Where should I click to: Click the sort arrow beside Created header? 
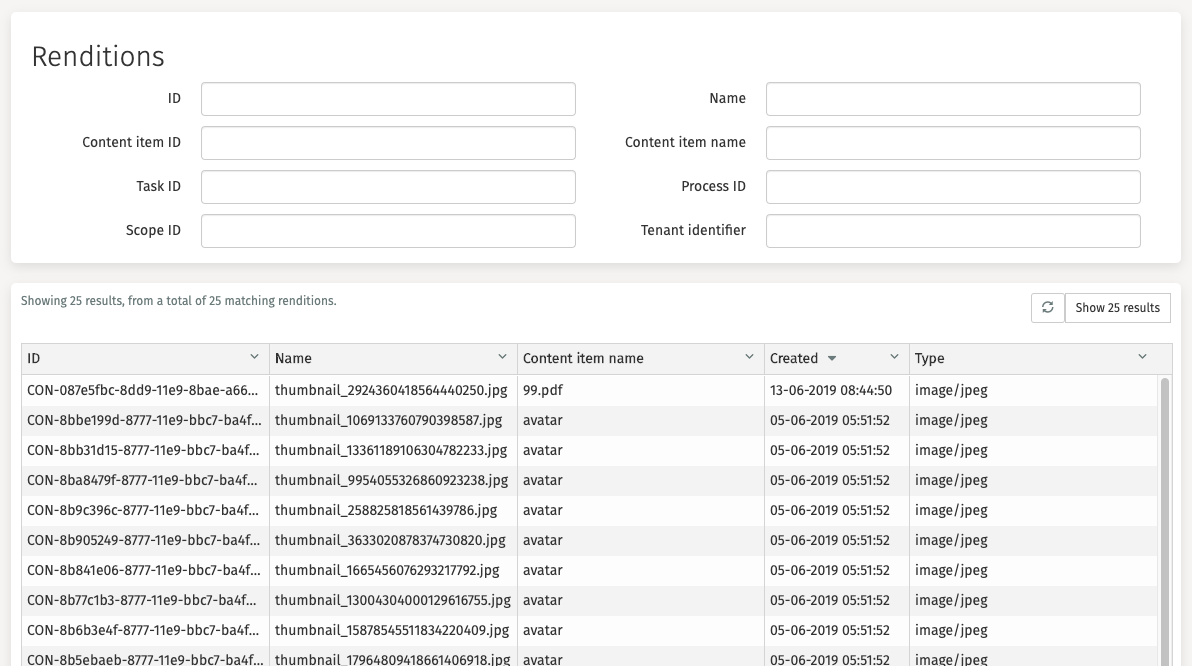point(832,359)
